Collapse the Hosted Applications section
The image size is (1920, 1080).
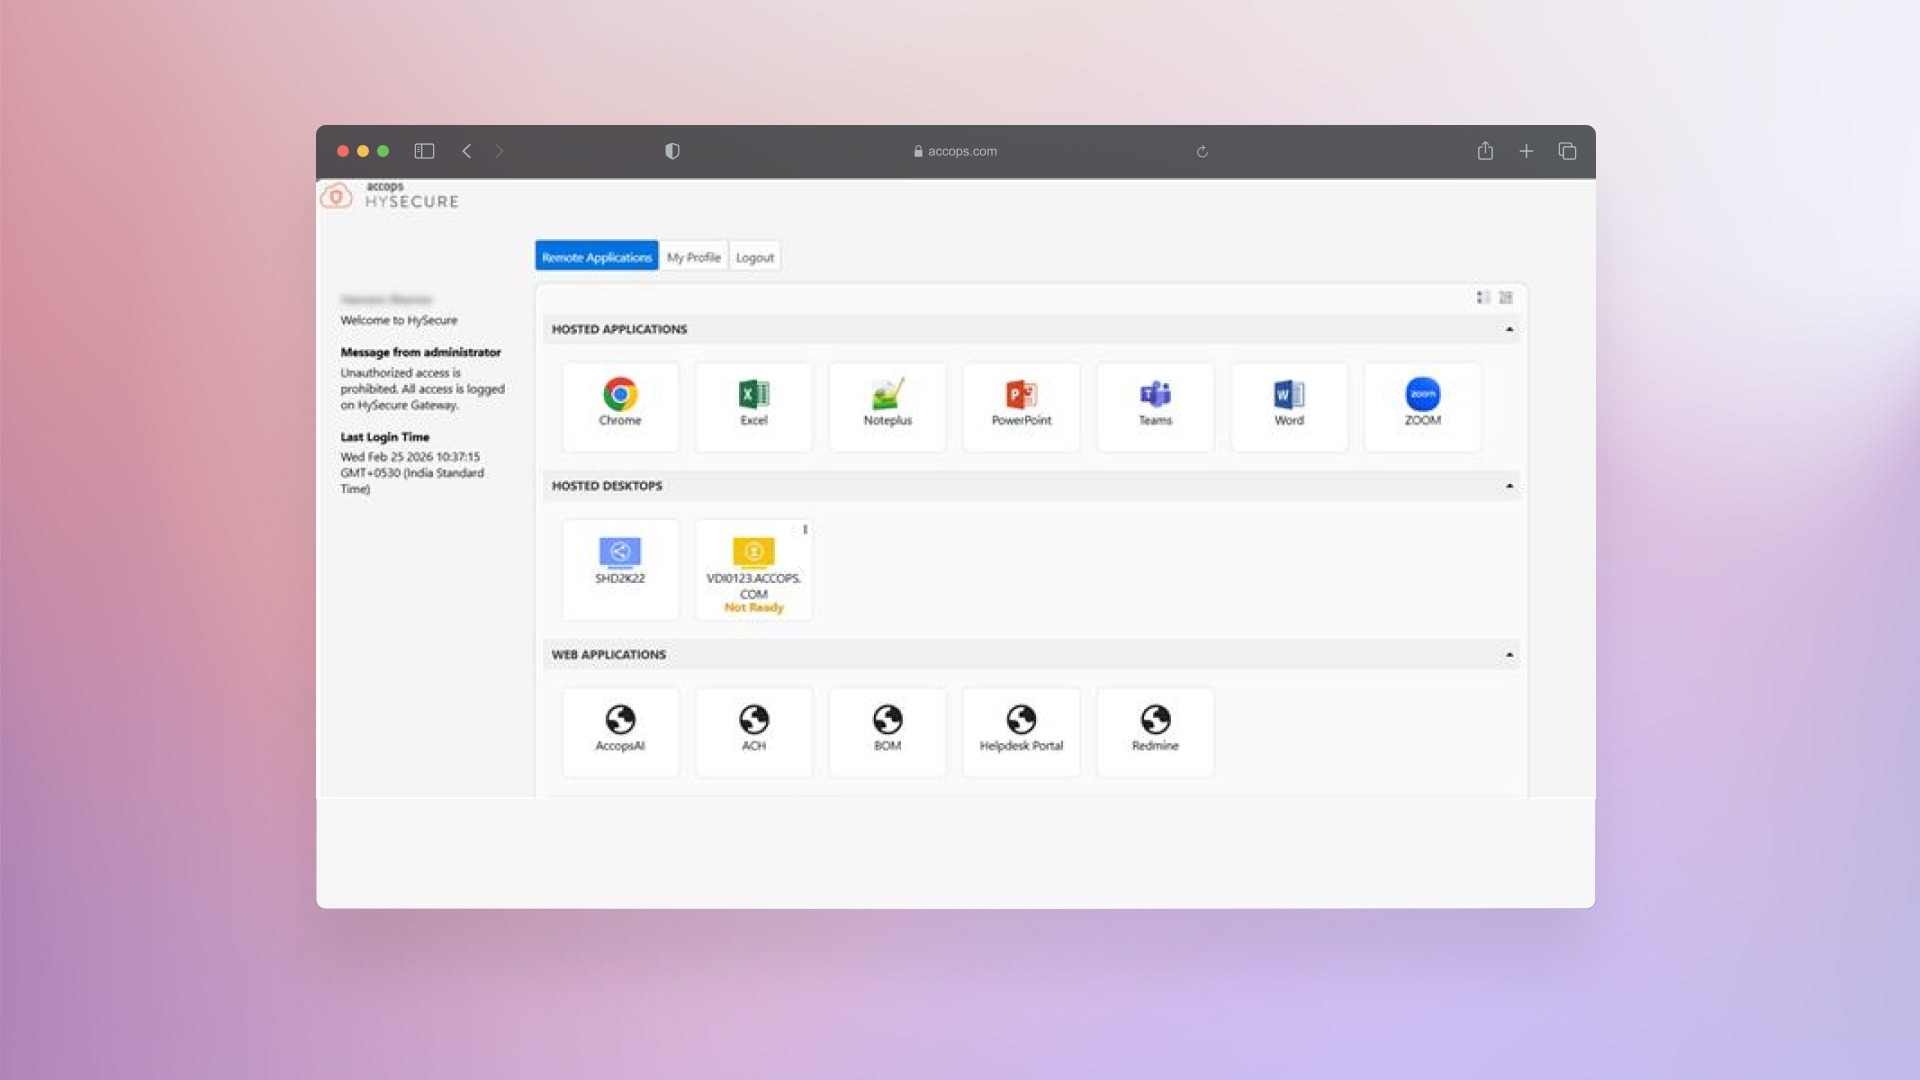pyautogui.click(x=1509, y=329)
